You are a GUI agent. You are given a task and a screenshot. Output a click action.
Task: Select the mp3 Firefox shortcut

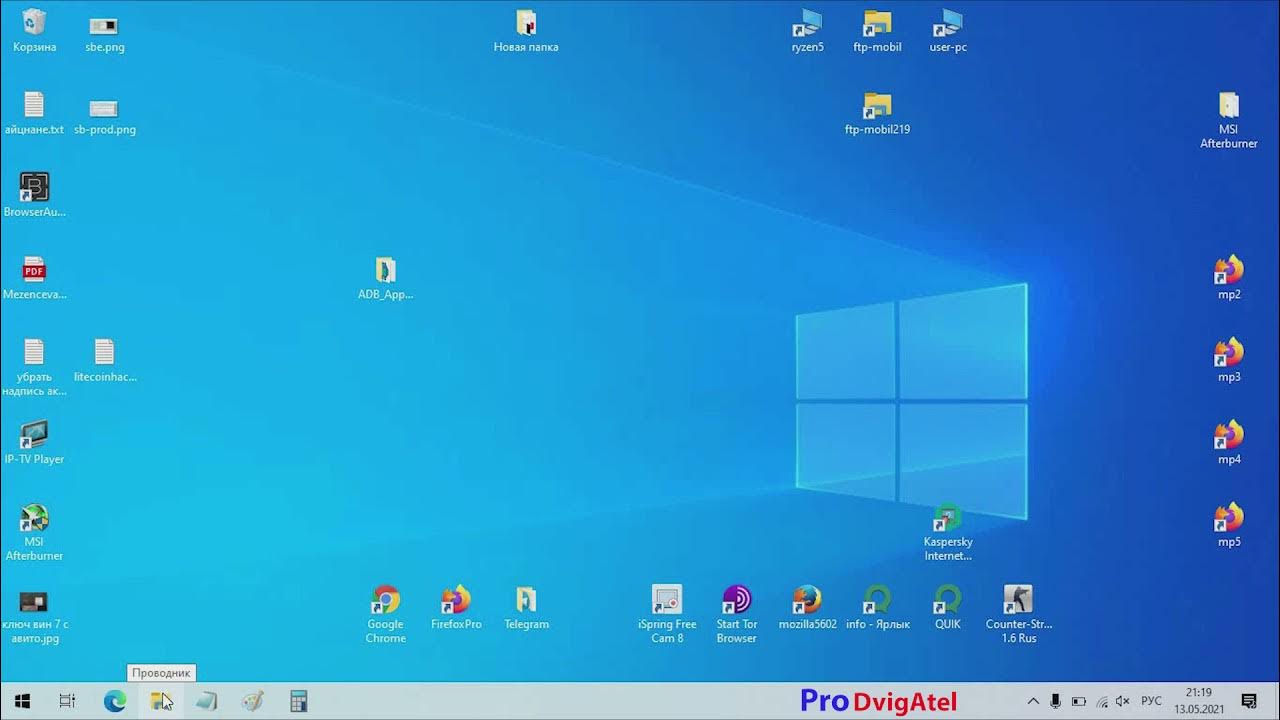point(1229,360)
